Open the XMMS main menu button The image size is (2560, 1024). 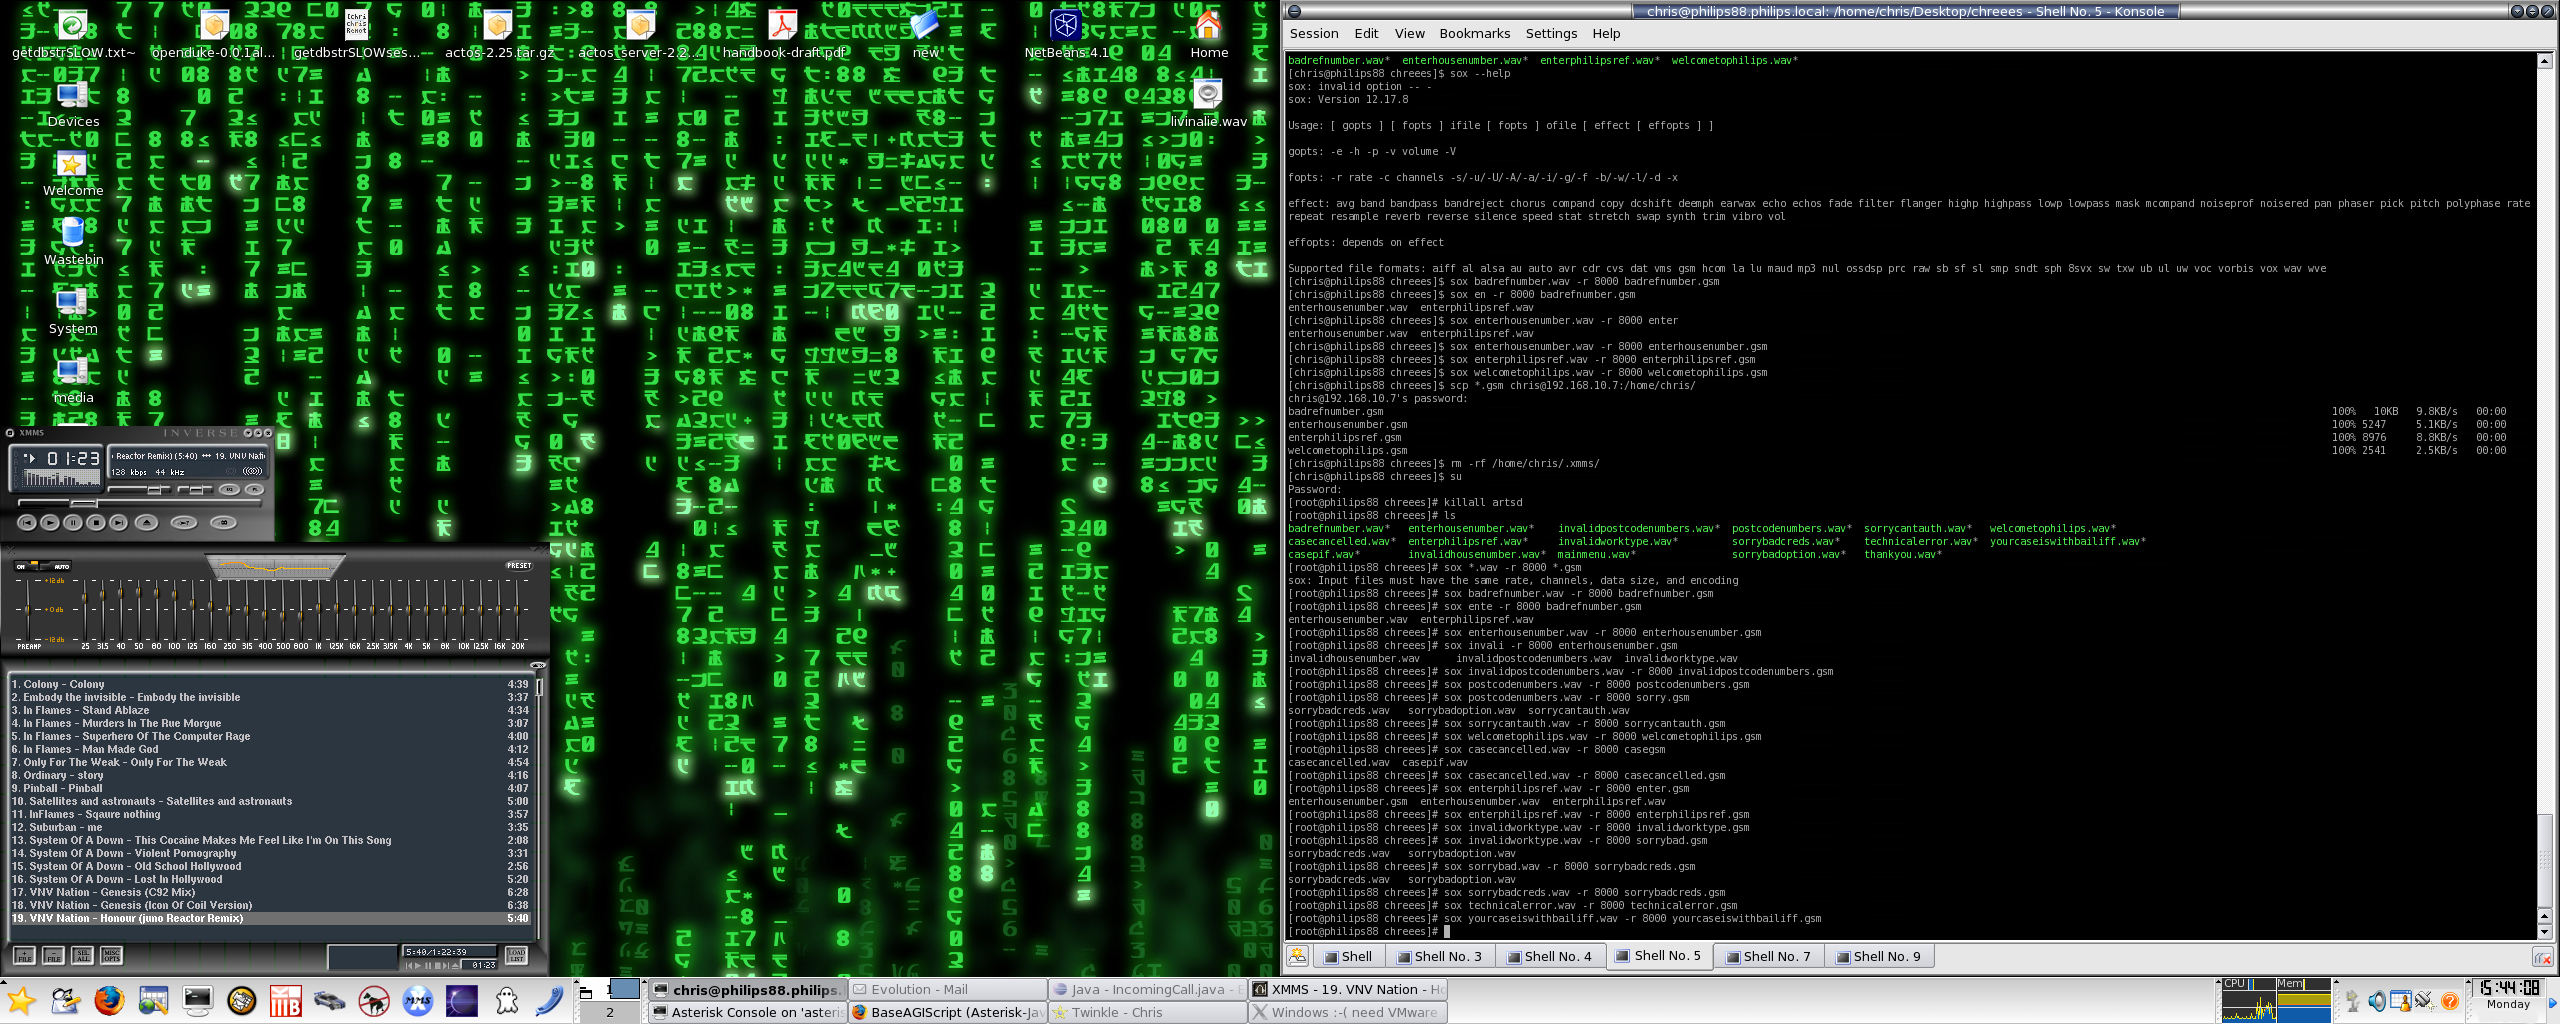[x=11, y=433]
